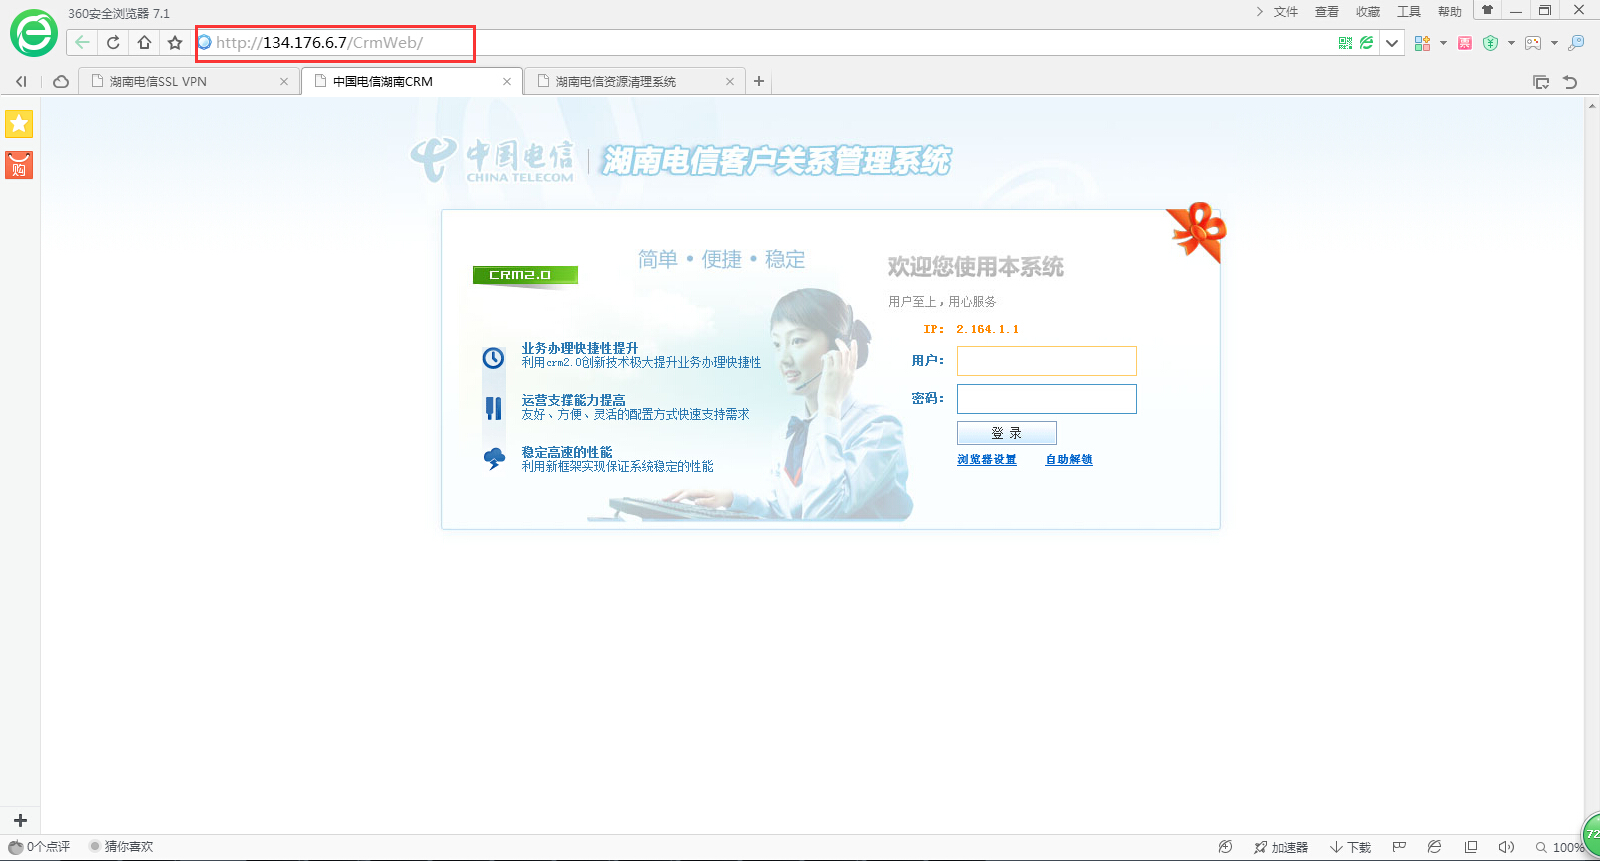Image resolution: width=1600 pixels, height=861 pixels.
Task: Open the 浏览器设置 link
Action: (987, 460)
